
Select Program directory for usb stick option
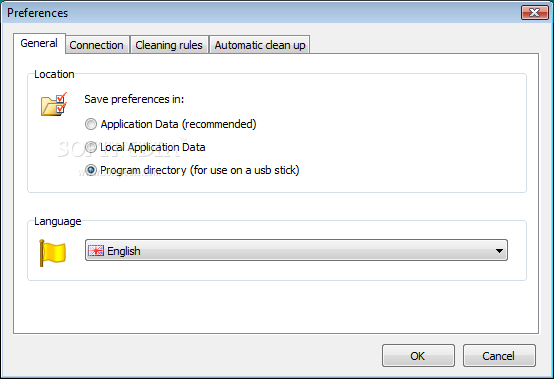point(91,170)
